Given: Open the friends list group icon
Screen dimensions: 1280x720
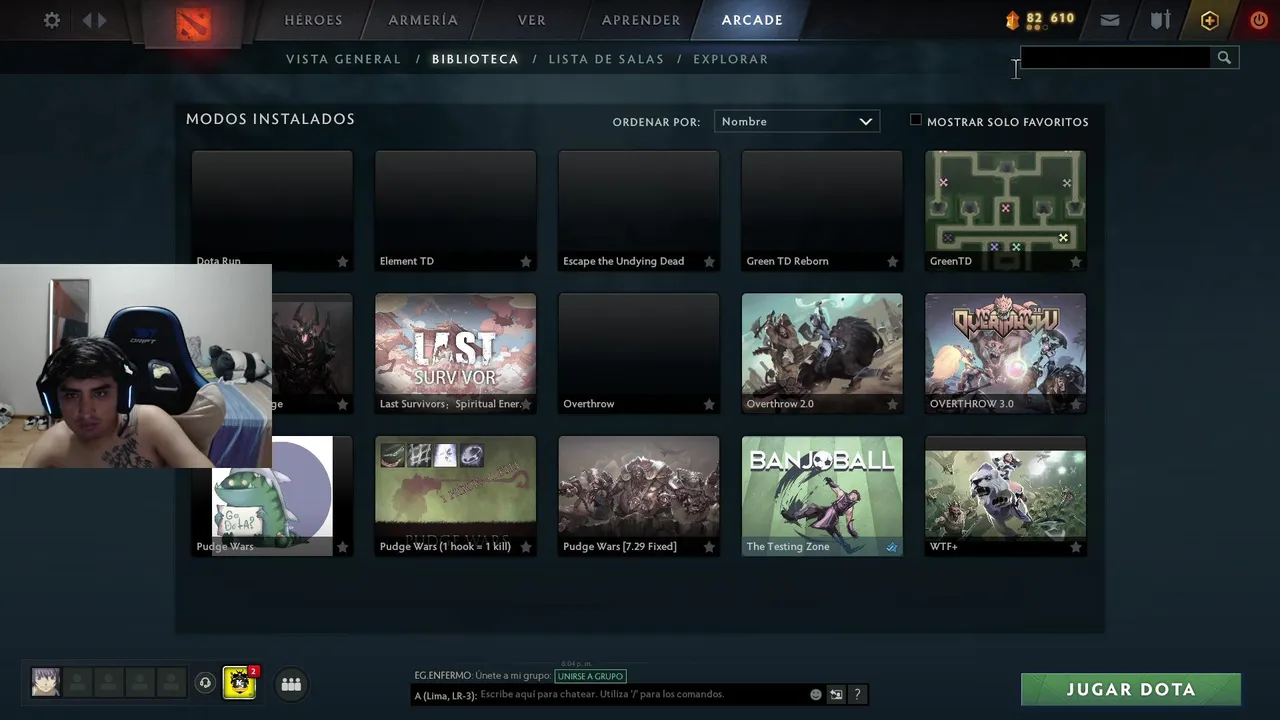Looking at the screenshot, I should [291, 684].
